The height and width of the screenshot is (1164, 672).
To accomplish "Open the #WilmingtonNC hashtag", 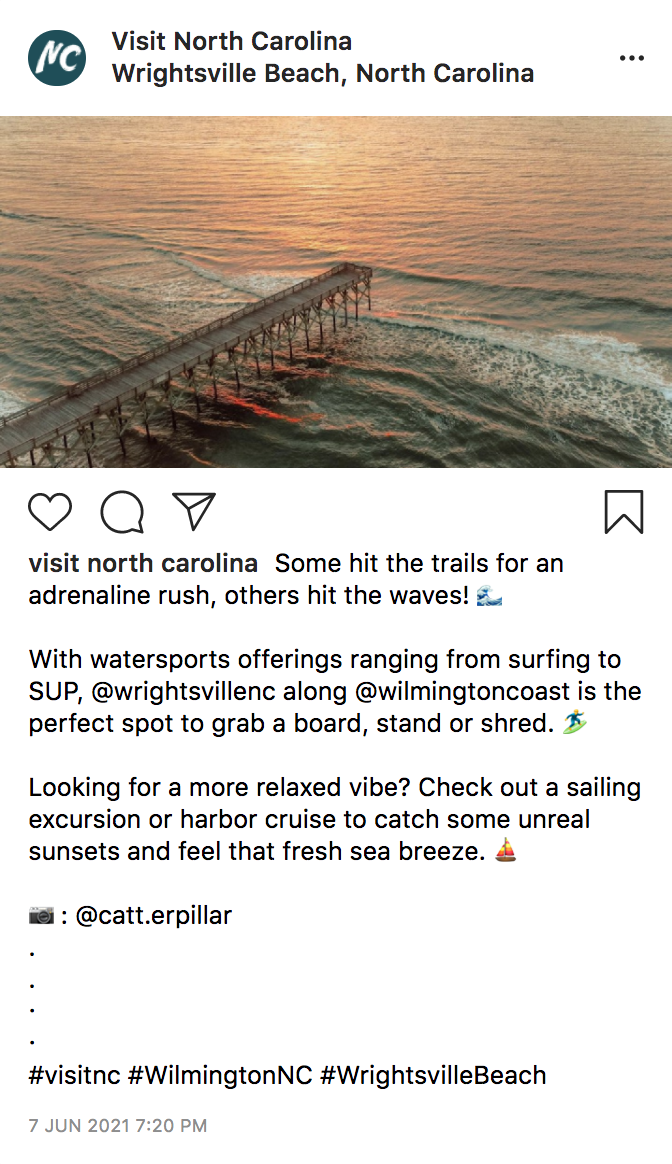I will click(x=220, y=1076).
